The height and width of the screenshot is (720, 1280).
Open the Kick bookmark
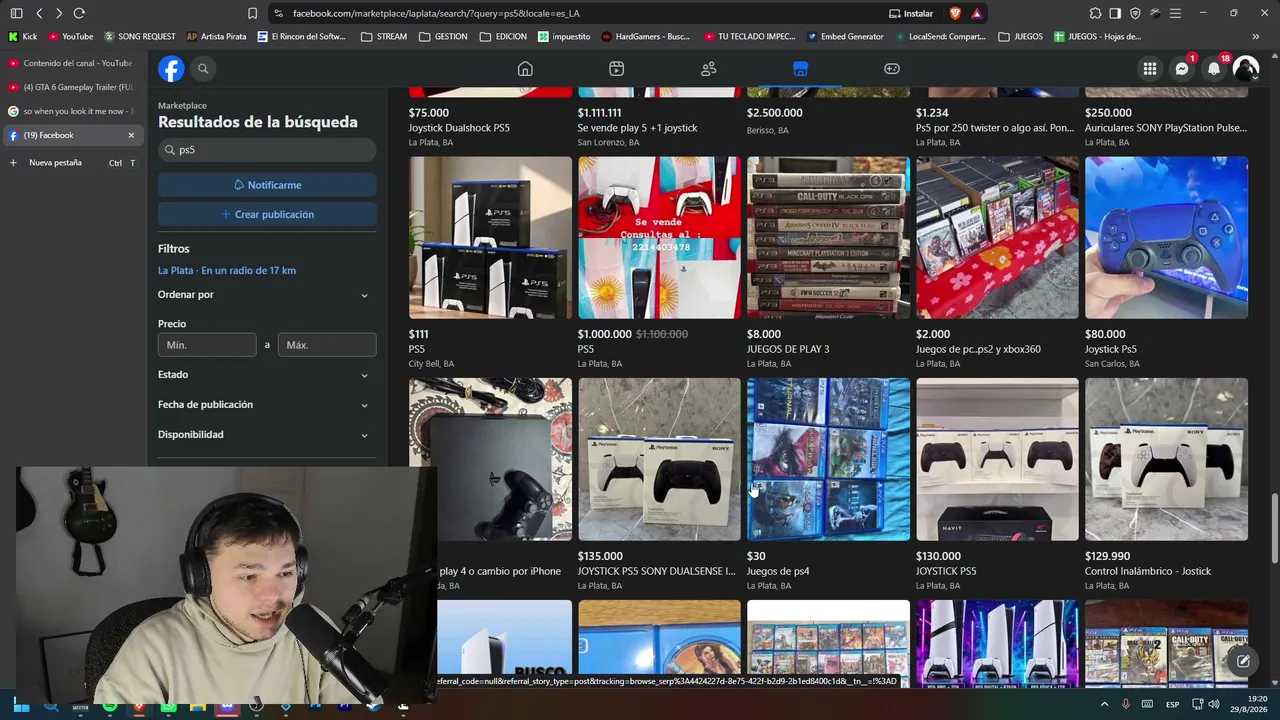pos(23,37)
